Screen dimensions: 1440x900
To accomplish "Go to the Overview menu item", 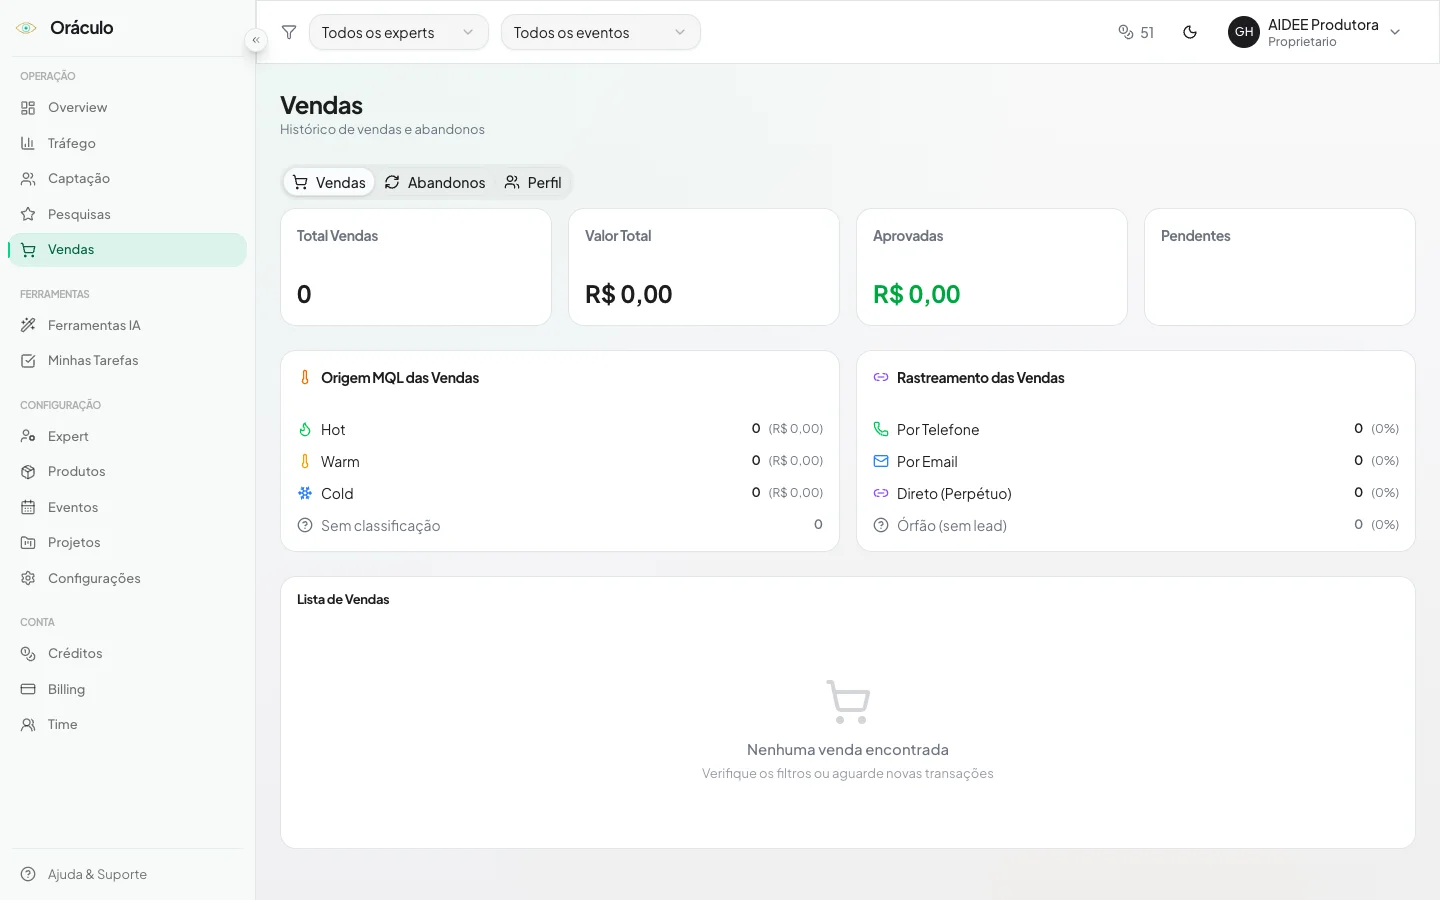I will 127,108.
